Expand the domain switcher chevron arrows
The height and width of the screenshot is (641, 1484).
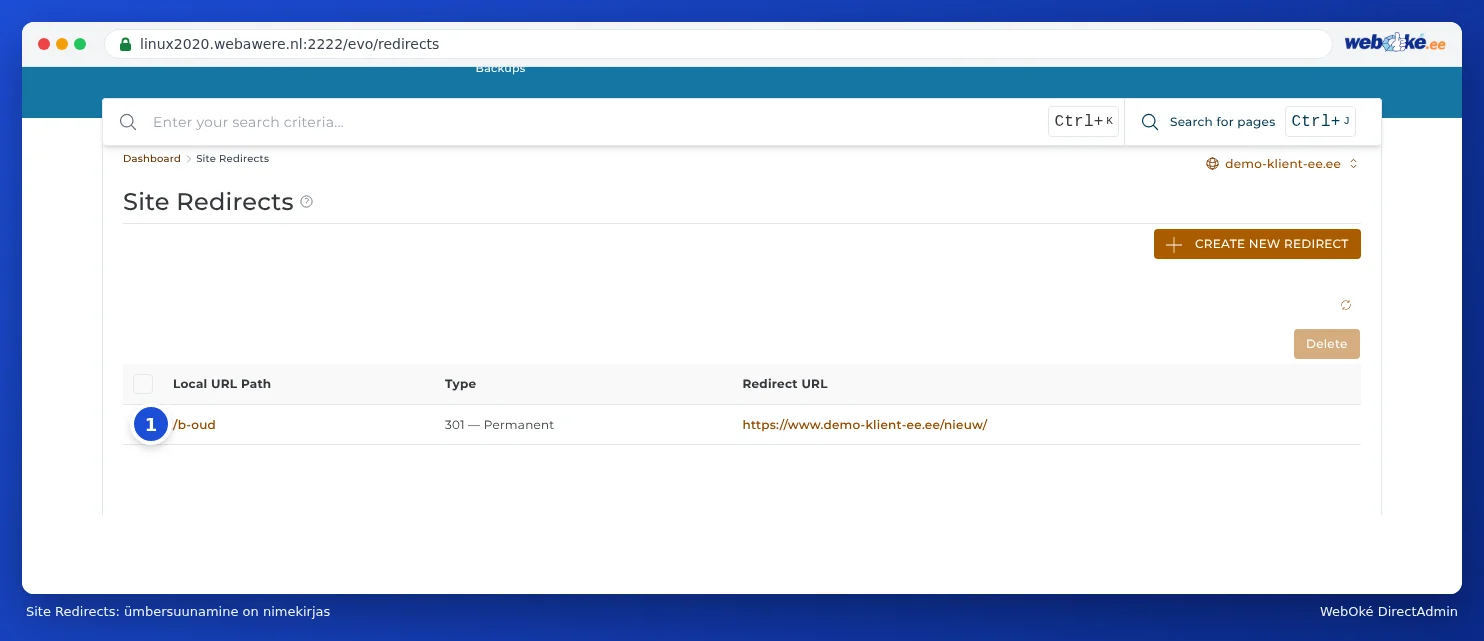point(1353,164)
